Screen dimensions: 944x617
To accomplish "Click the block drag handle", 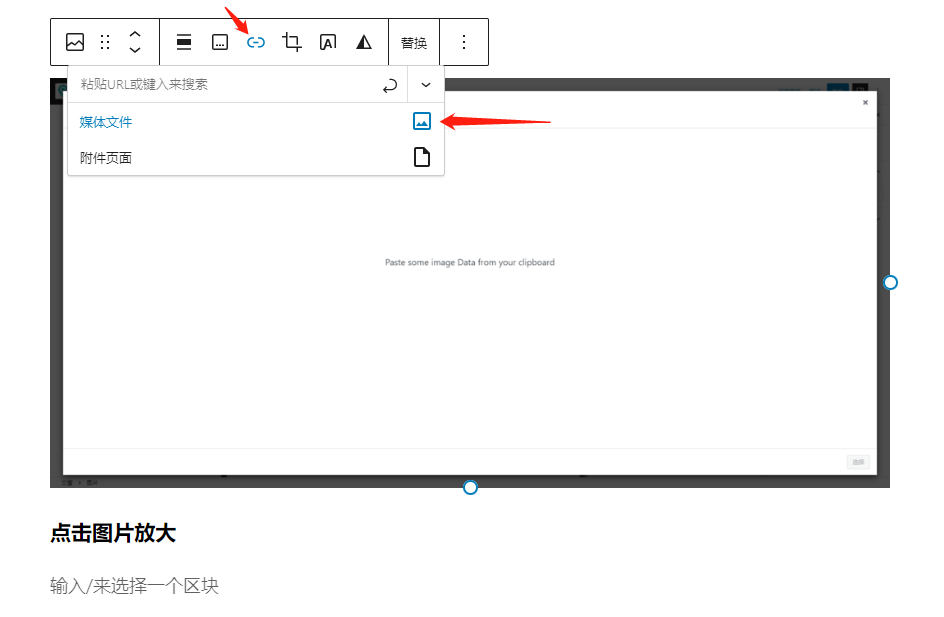I will (x=105, y=42).
